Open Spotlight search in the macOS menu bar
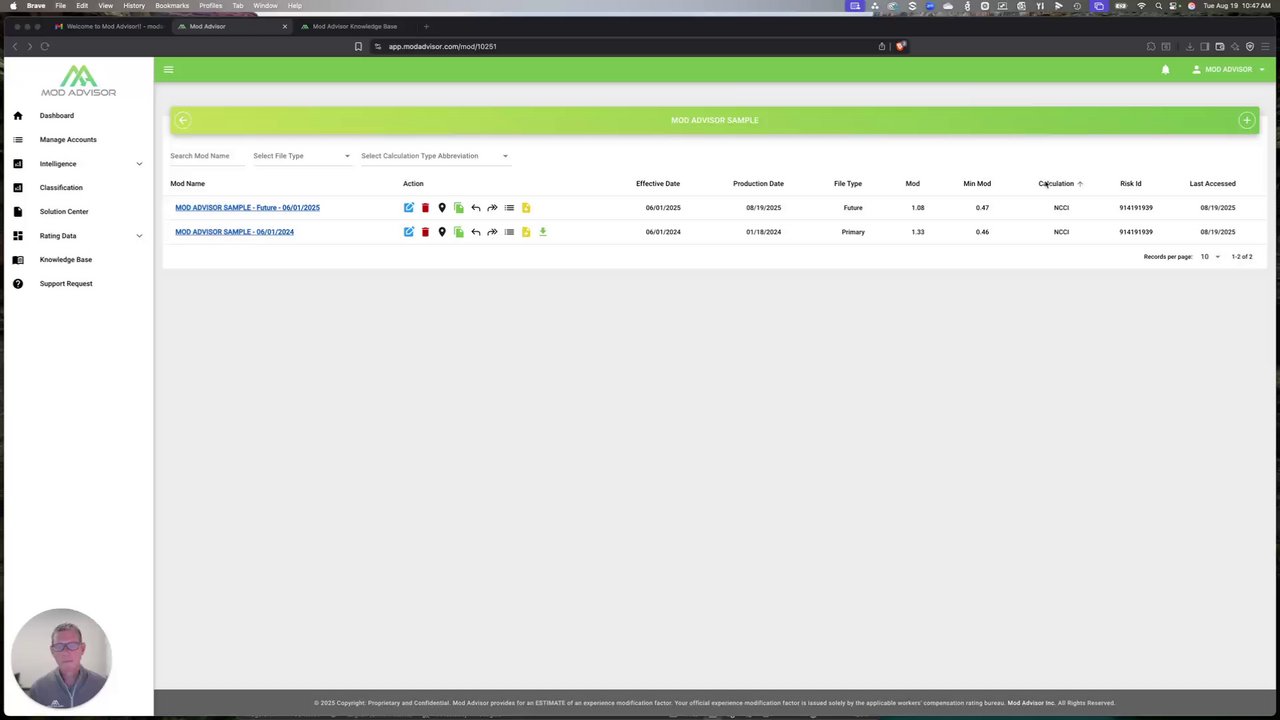 (1159, 6)
